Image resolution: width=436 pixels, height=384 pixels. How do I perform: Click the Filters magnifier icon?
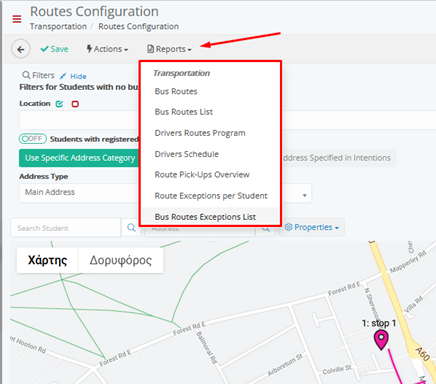(26, 75)
